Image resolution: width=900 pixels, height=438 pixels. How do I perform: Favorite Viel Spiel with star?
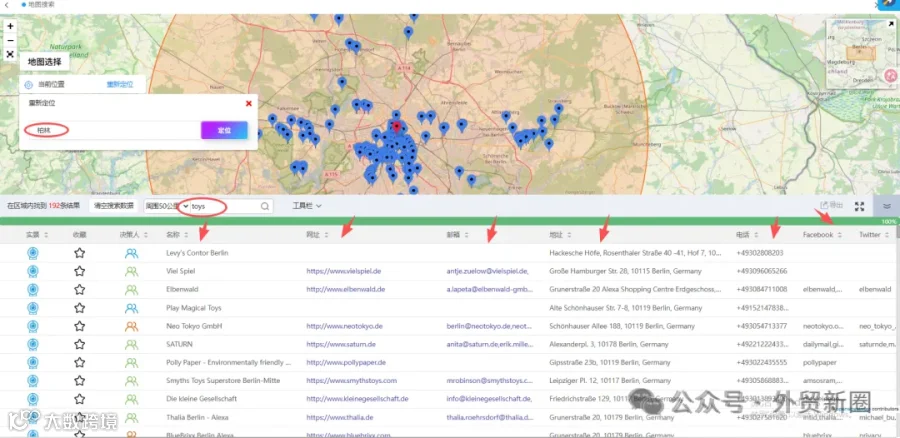79,271
